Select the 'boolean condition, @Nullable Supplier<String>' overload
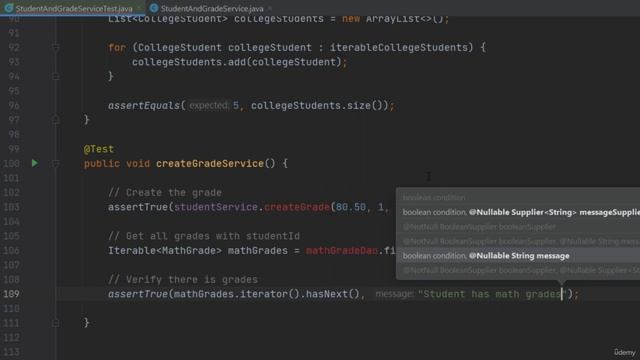The image size is (640, 360). coord(518,212)
